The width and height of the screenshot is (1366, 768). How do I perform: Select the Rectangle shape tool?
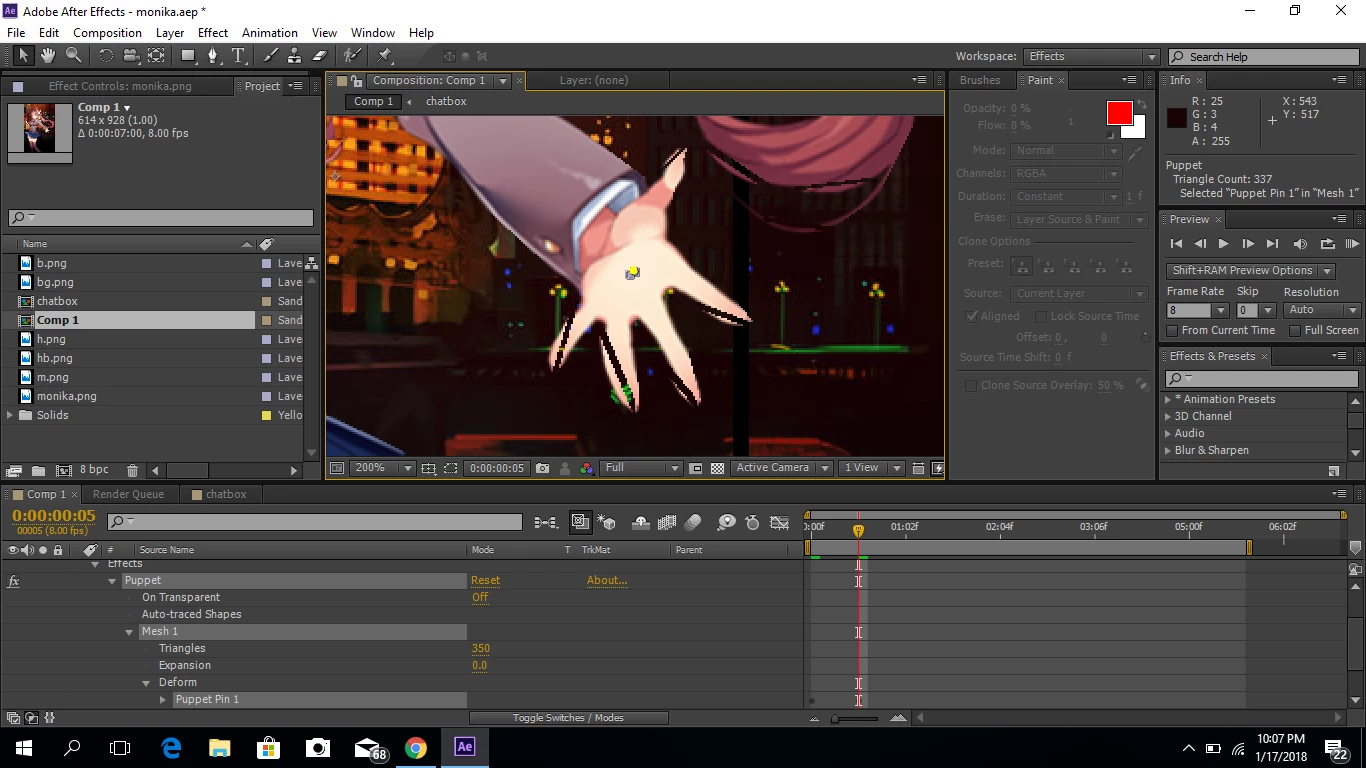[188, 56]
